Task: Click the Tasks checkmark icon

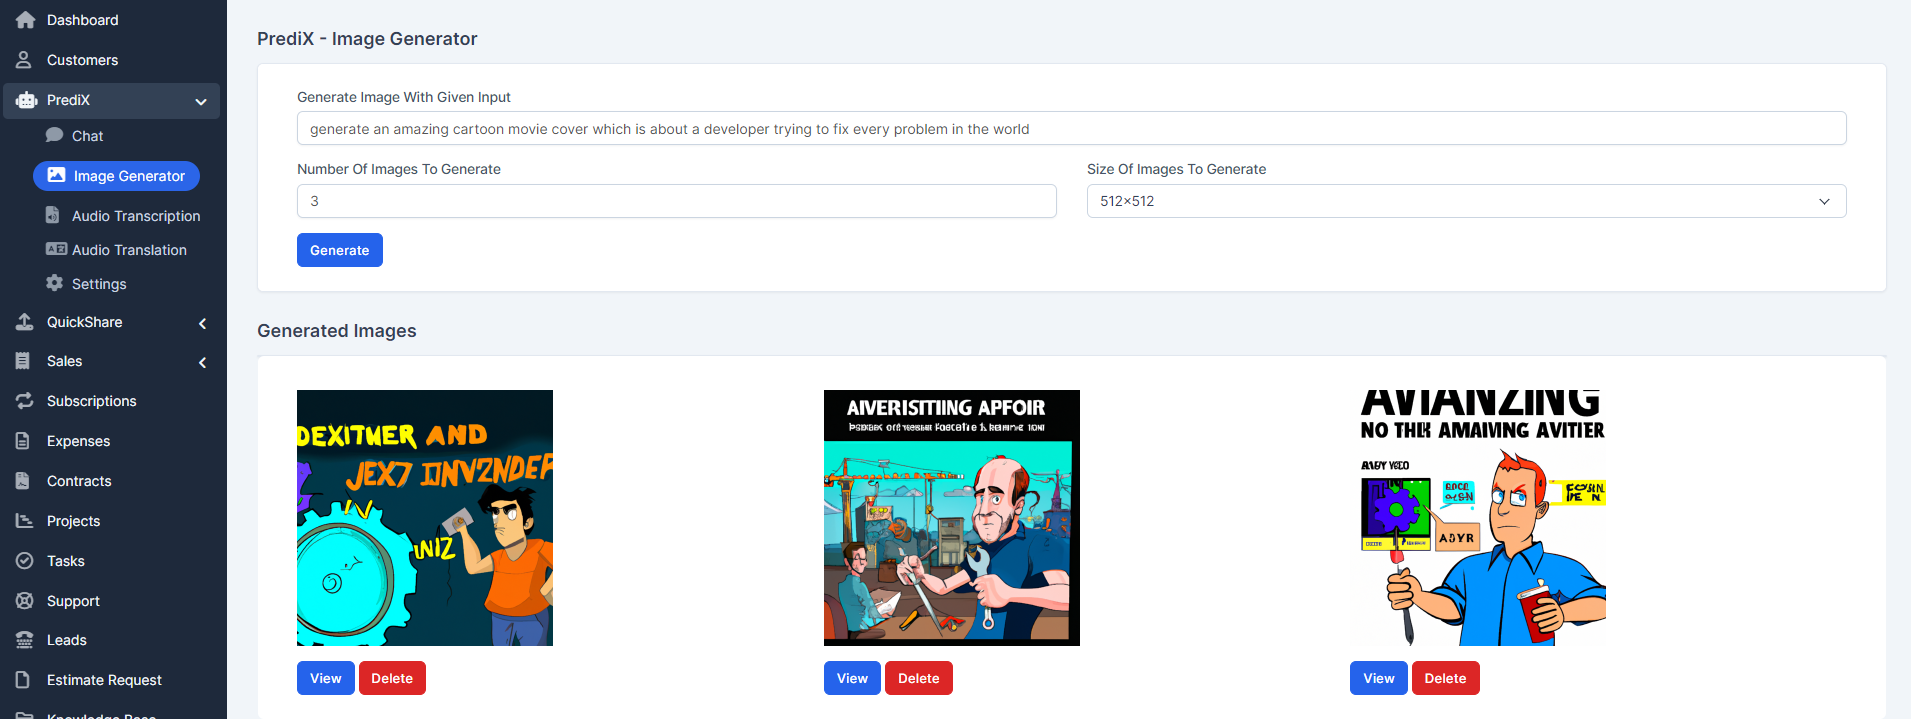Action: (x=25, y=561)
